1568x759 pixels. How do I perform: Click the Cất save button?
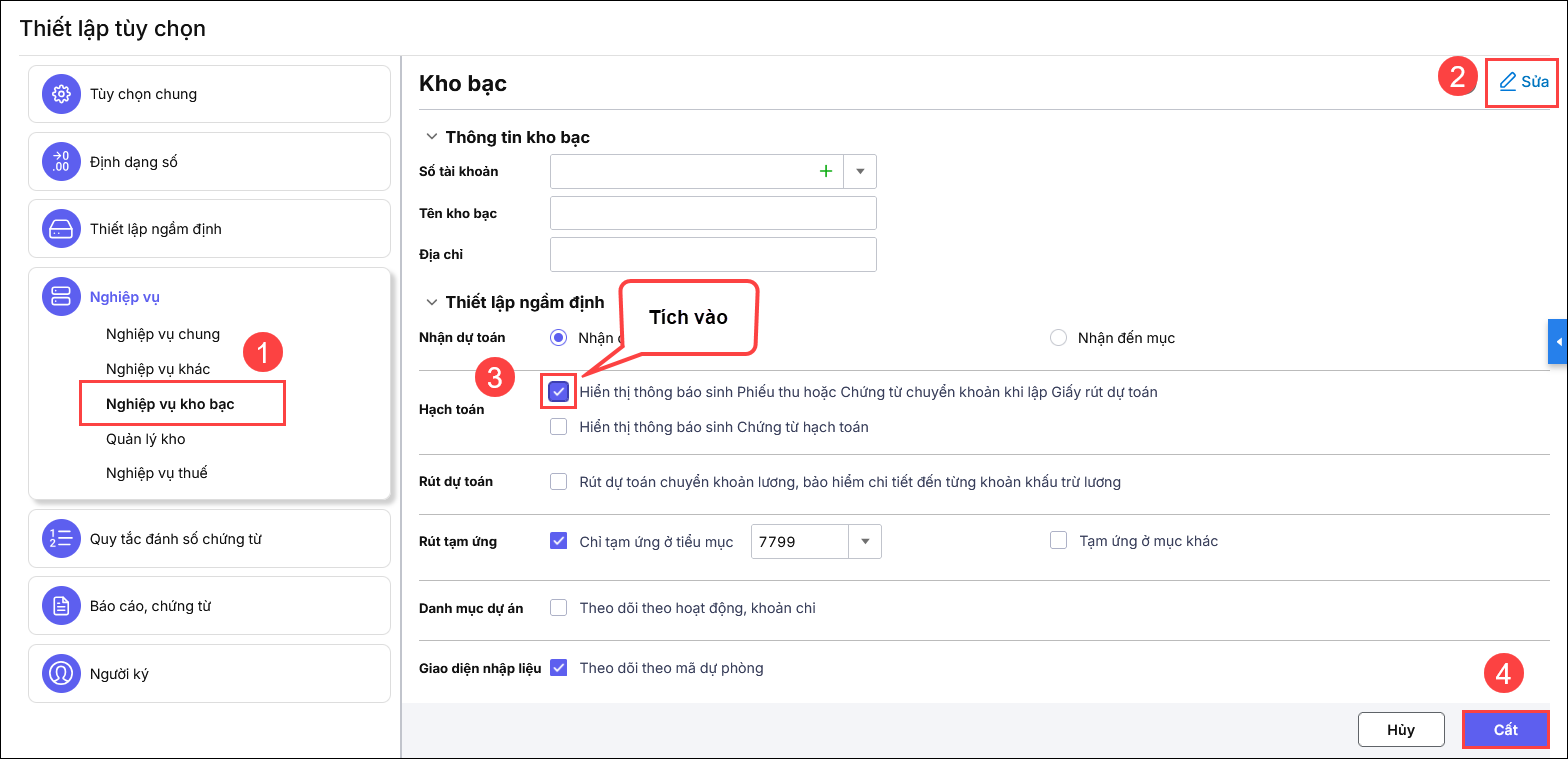click(1505, 730)
